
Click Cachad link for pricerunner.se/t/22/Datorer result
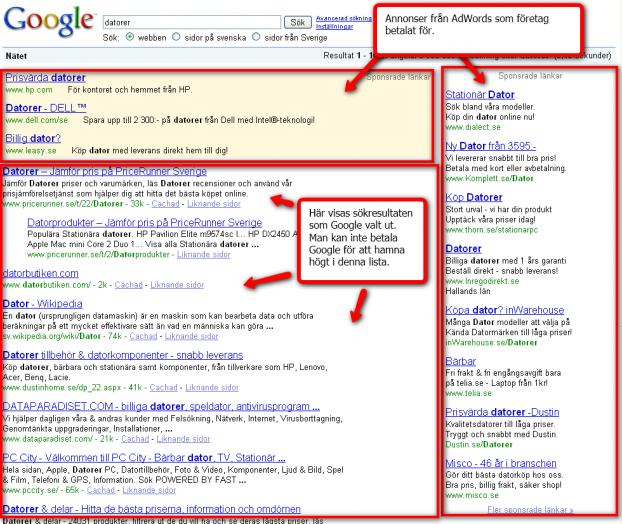(x=165, y=204)
